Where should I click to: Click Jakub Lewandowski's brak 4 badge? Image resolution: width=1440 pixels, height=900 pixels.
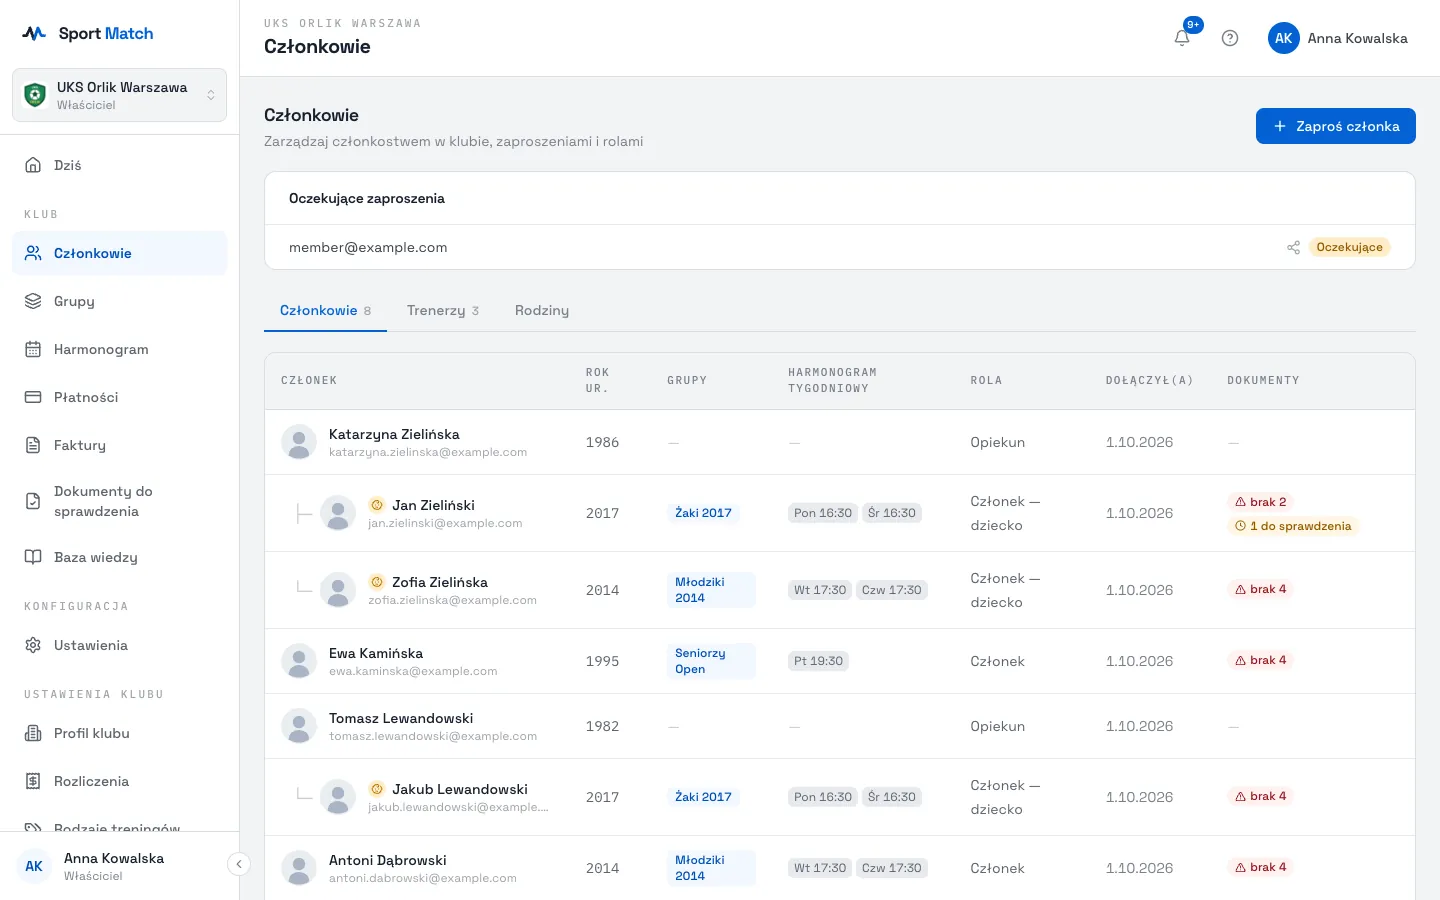1260,796
